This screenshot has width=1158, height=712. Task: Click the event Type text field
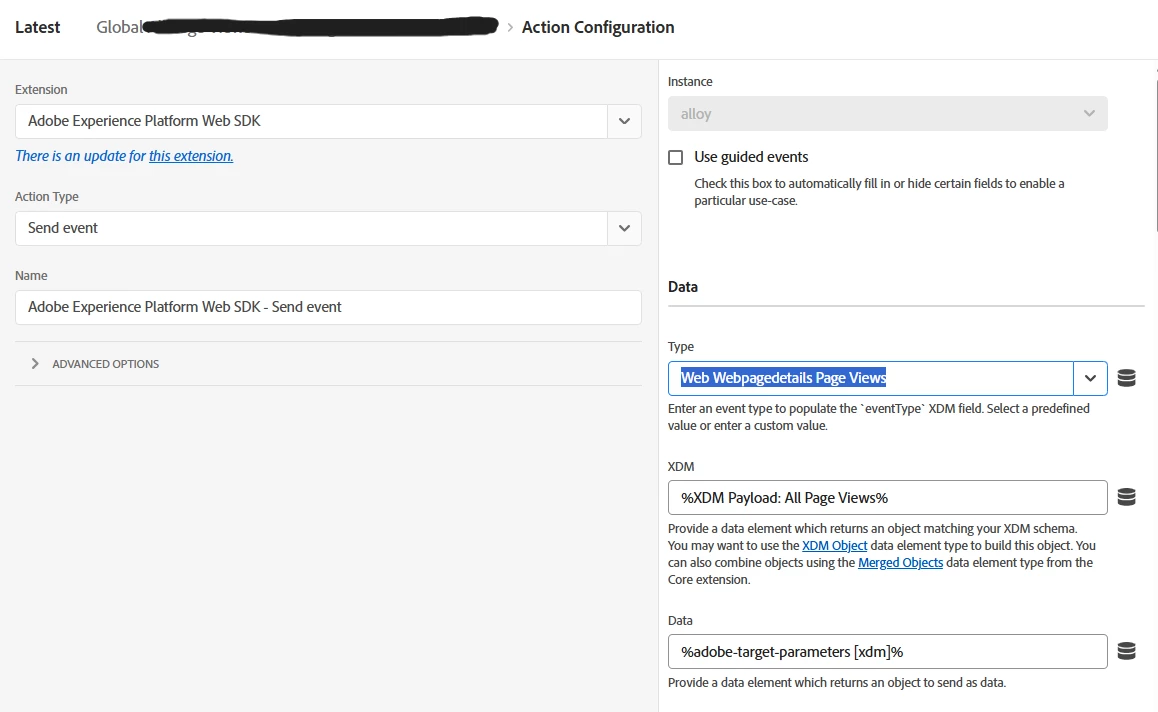click(871, 378)
